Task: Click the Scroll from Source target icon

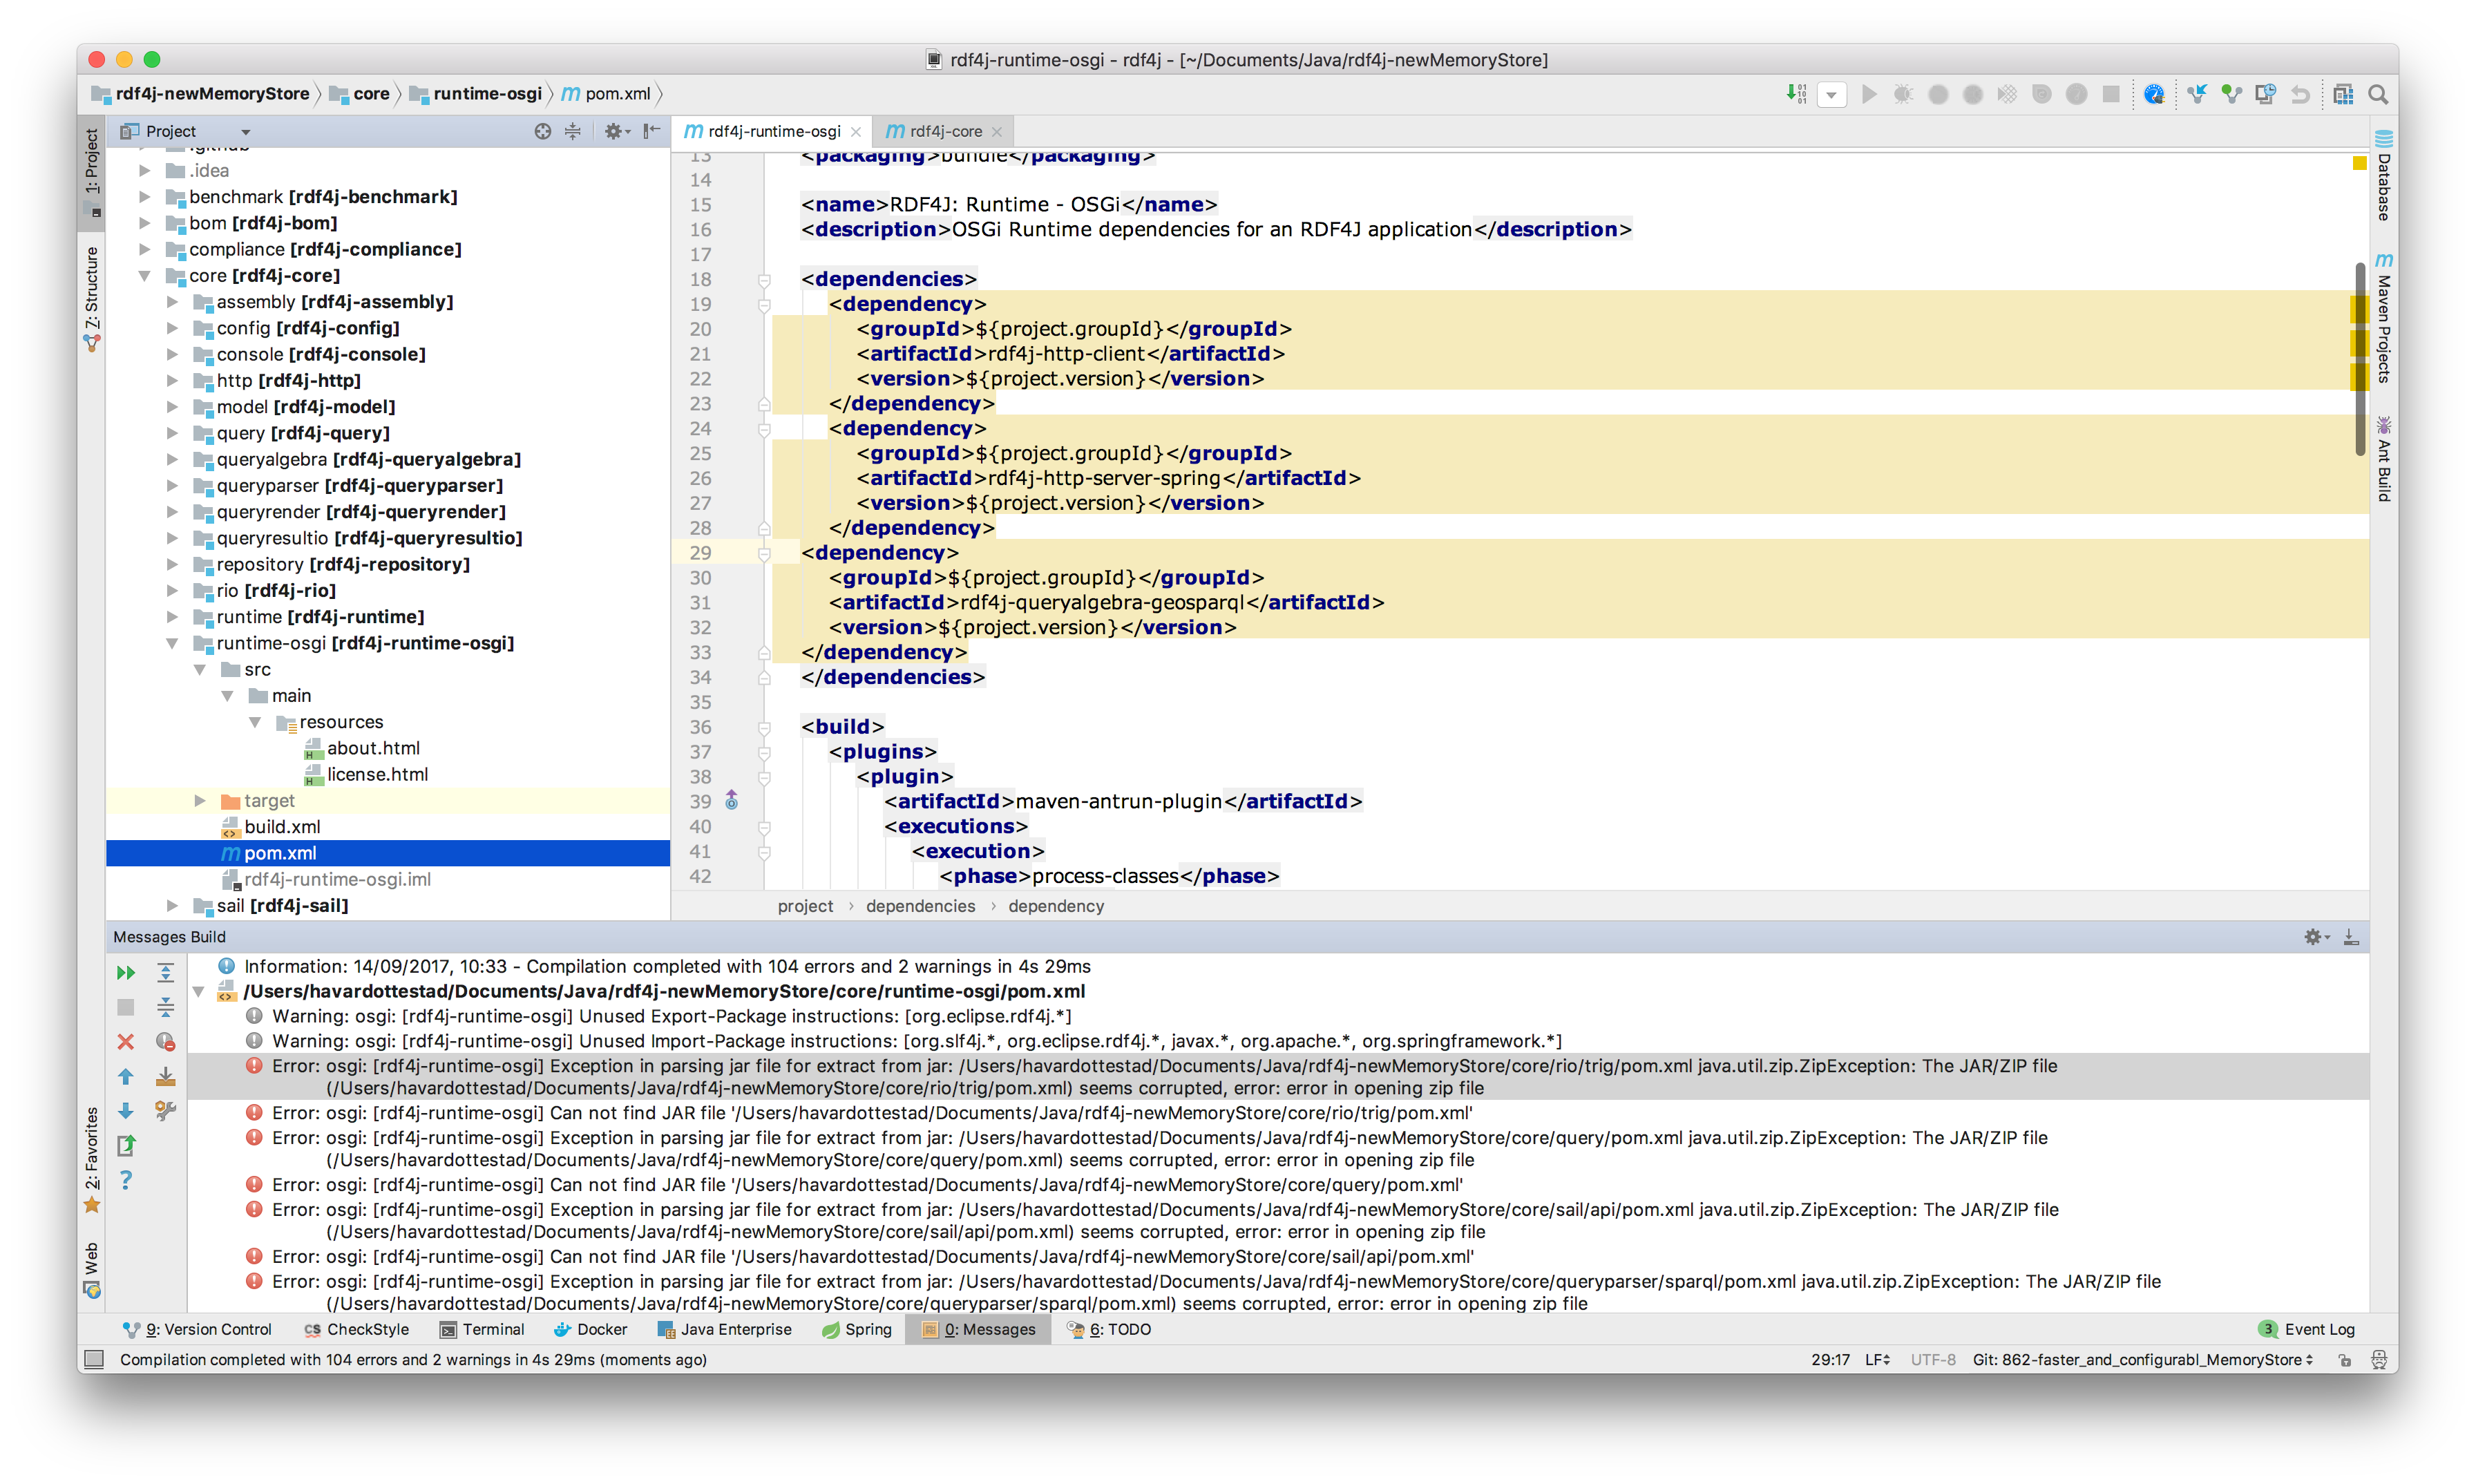Action: 542,131
